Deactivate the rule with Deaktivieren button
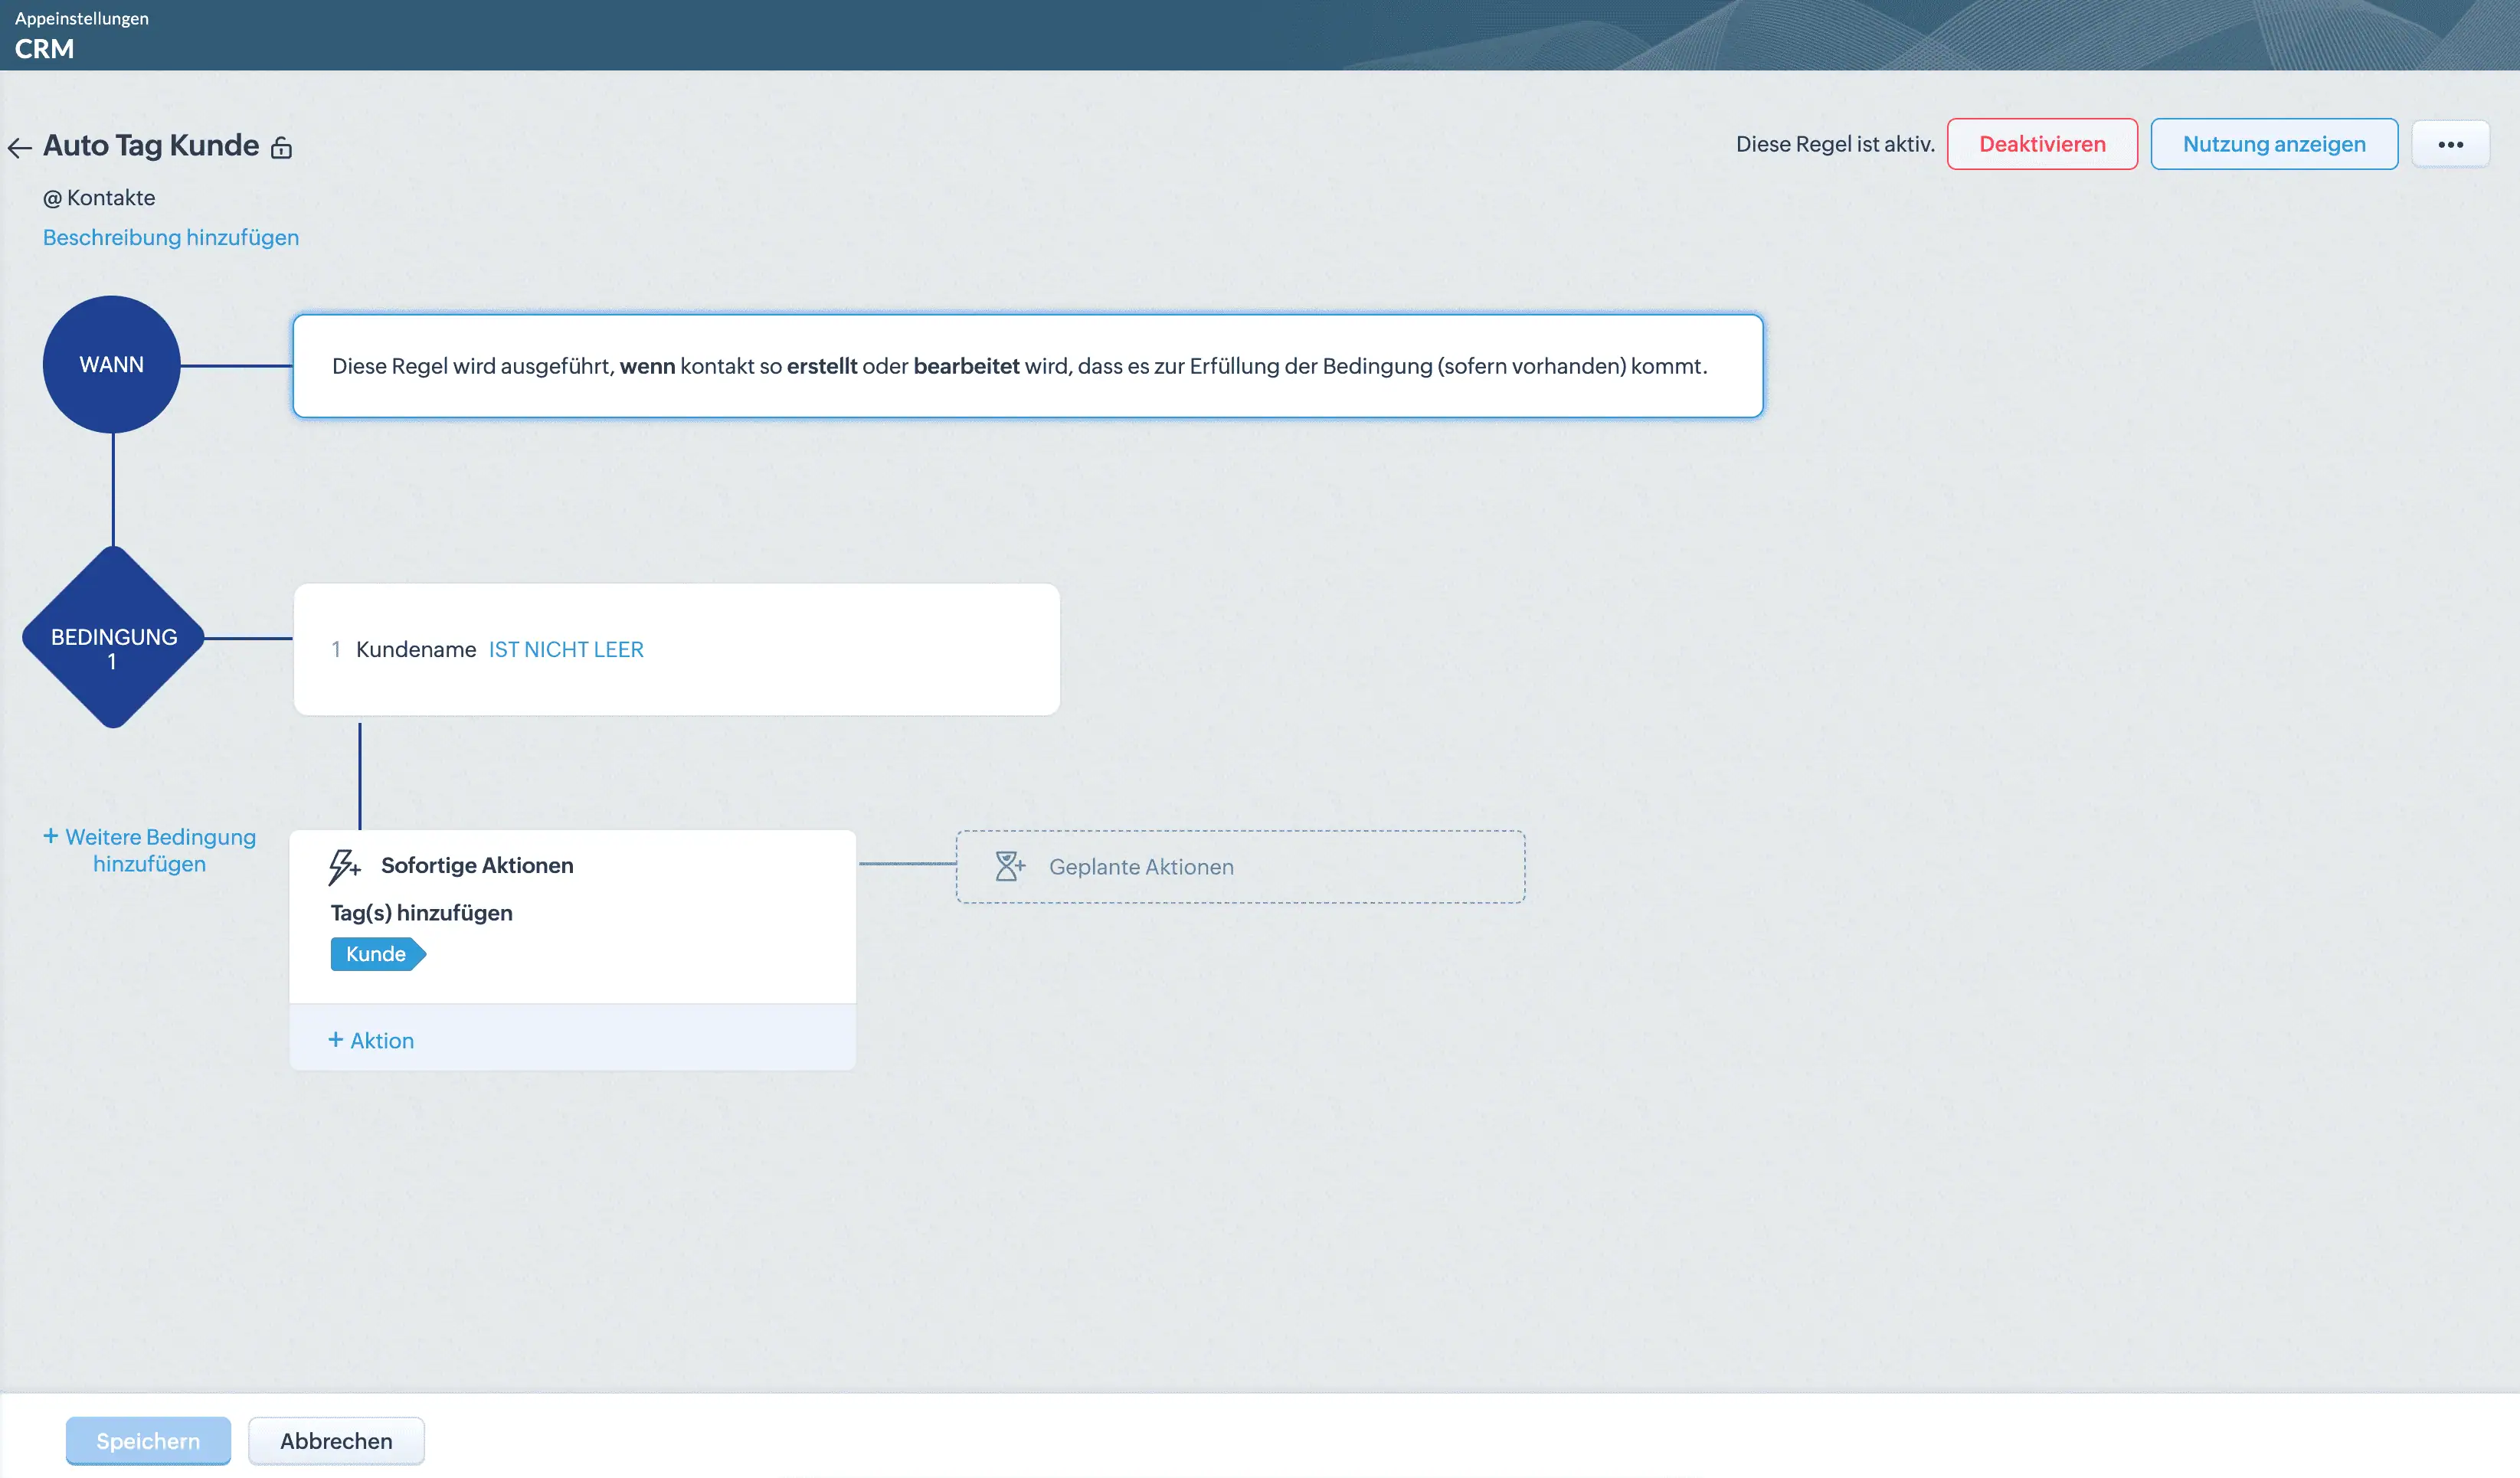 pyautogui.click(x=2042, y=145)
